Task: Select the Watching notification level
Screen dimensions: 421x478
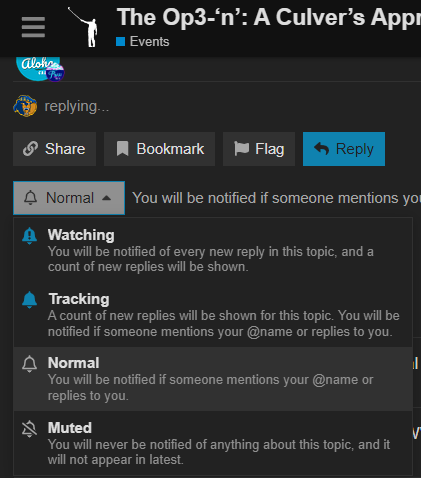Action: click(x=213, y=251)
